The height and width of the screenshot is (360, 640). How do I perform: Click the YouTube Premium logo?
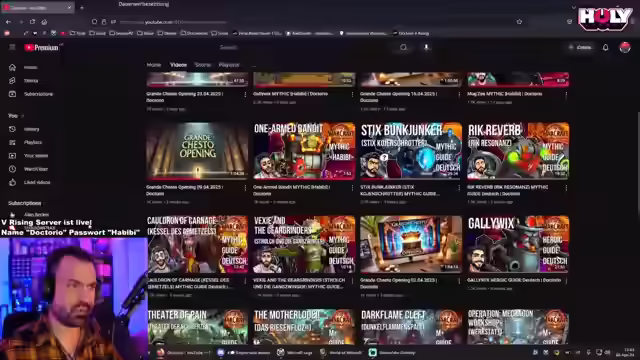coord(41,48)
